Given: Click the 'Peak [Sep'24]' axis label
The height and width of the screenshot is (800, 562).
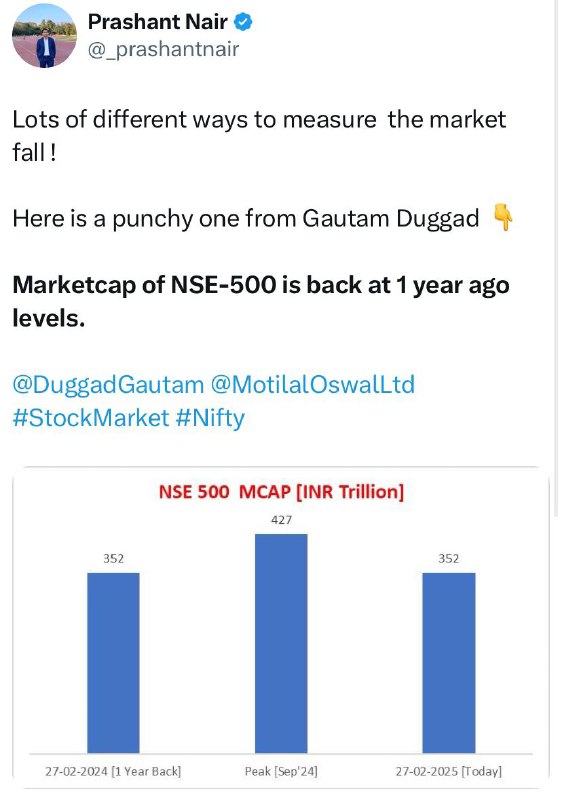Looking at the screenshot, I should coord(281,771).
